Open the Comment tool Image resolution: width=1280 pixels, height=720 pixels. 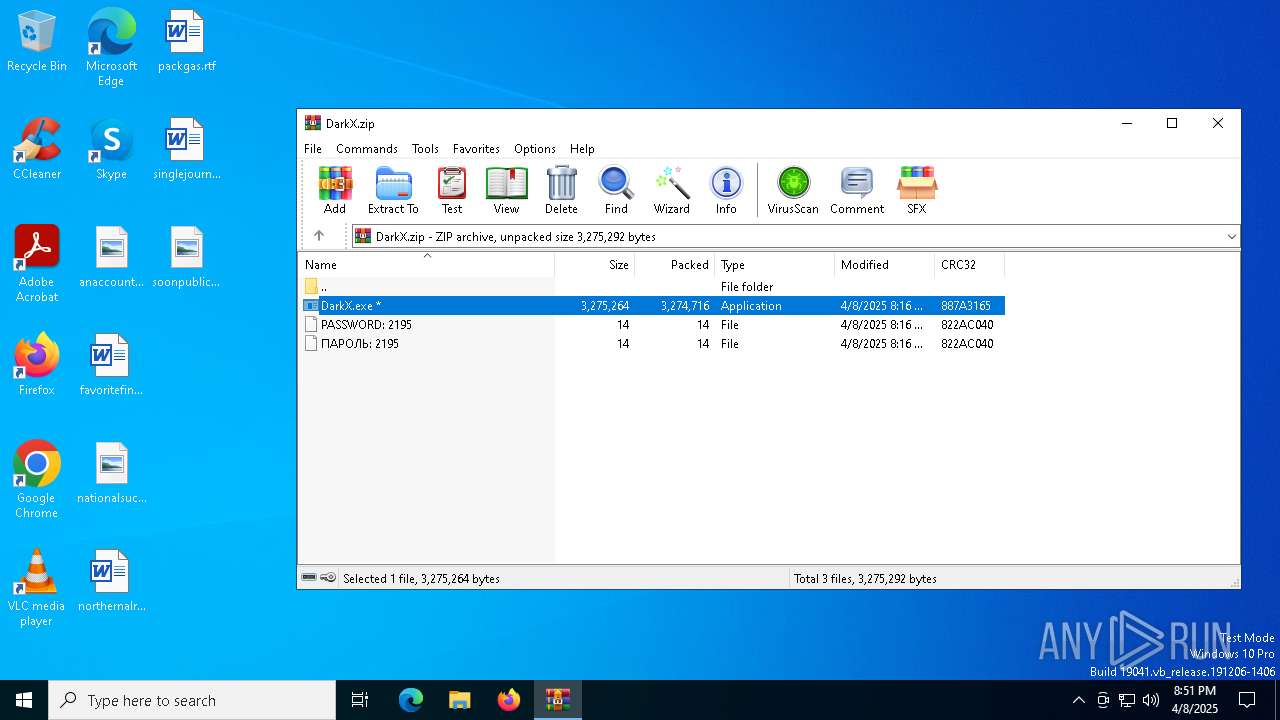tap(857, 190)
